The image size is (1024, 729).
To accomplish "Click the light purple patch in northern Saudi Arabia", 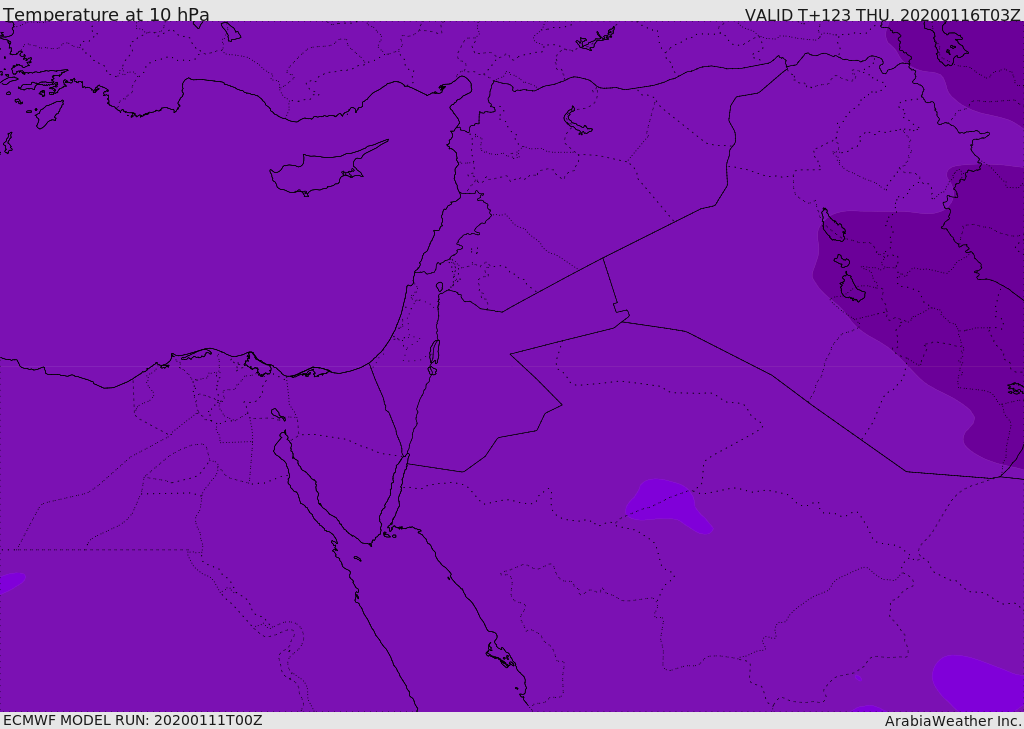I will pyautogui.click(x=667, y=505).
